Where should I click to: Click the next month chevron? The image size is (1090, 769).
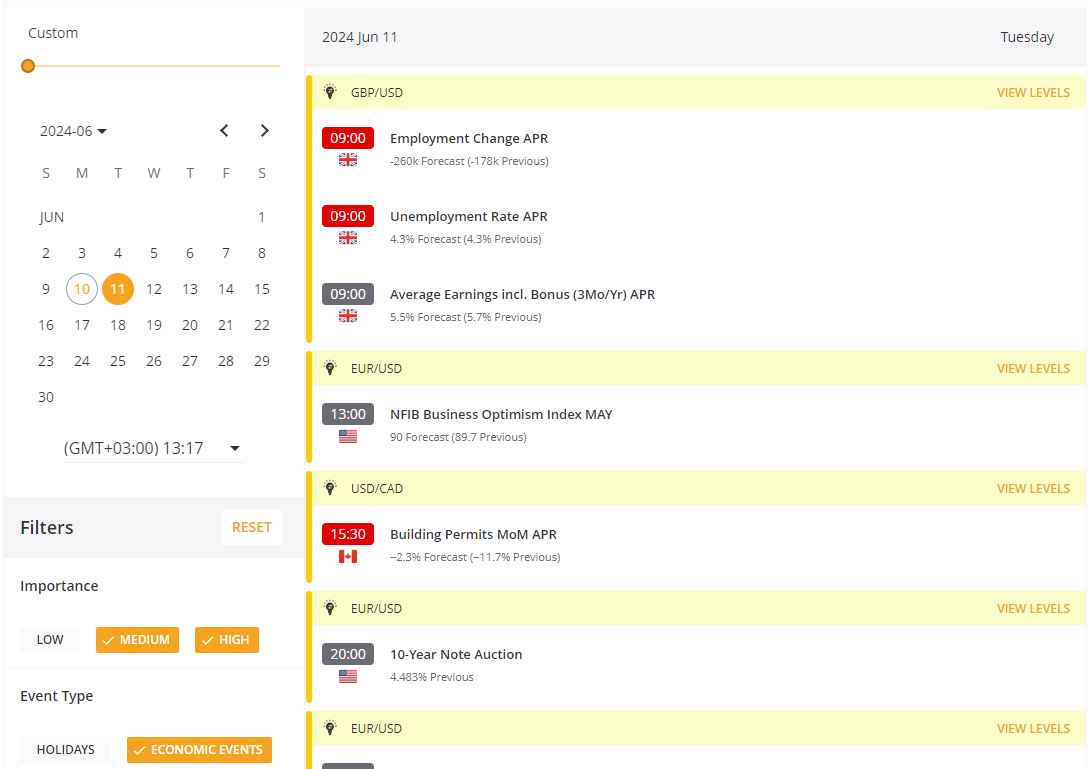[264, 130]
